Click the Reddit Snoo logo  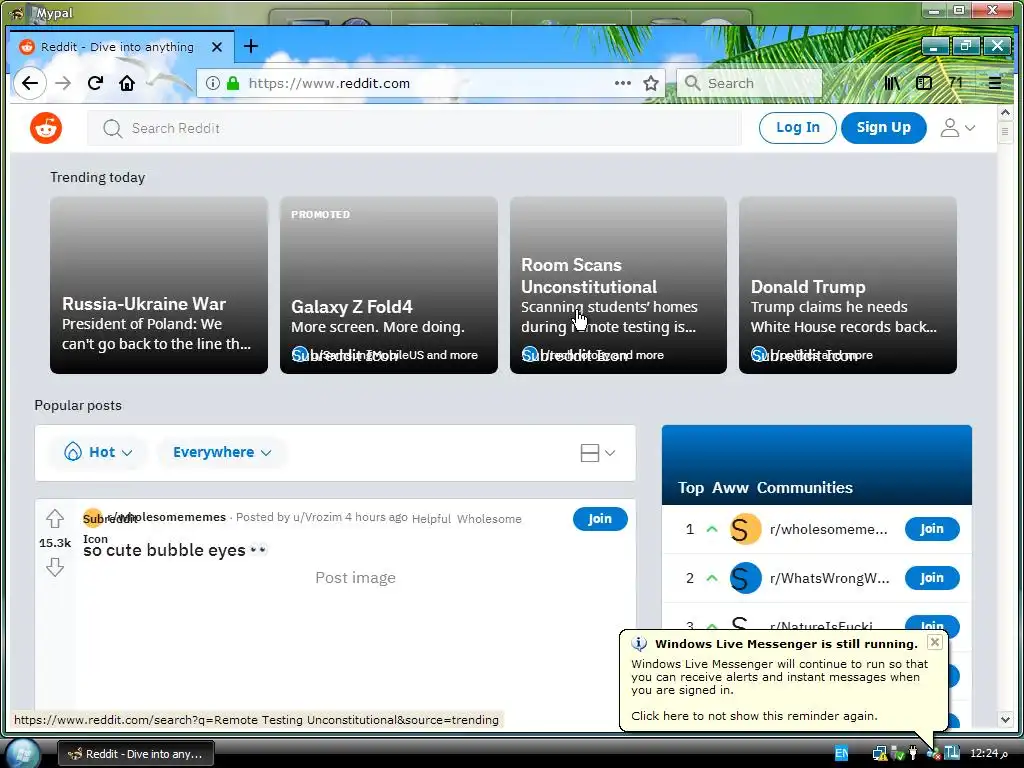[46, 128]
